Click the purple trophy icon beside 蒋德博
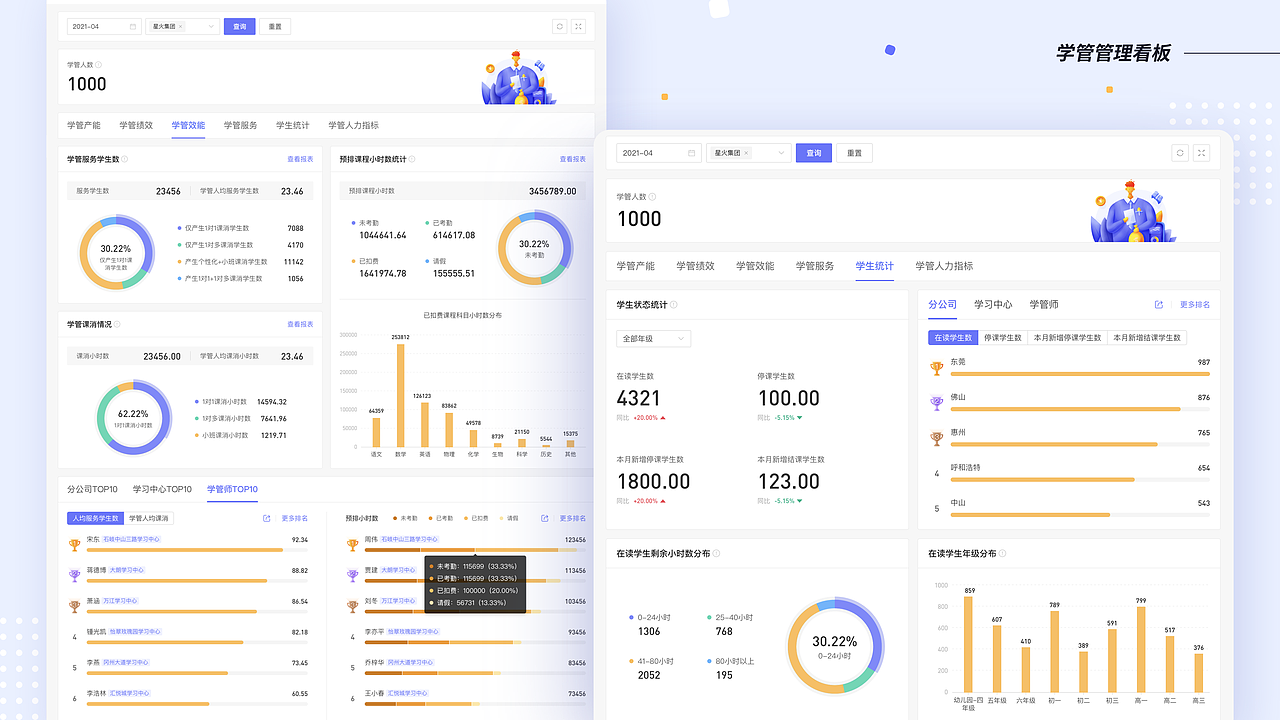 click(x=74, y=575)
